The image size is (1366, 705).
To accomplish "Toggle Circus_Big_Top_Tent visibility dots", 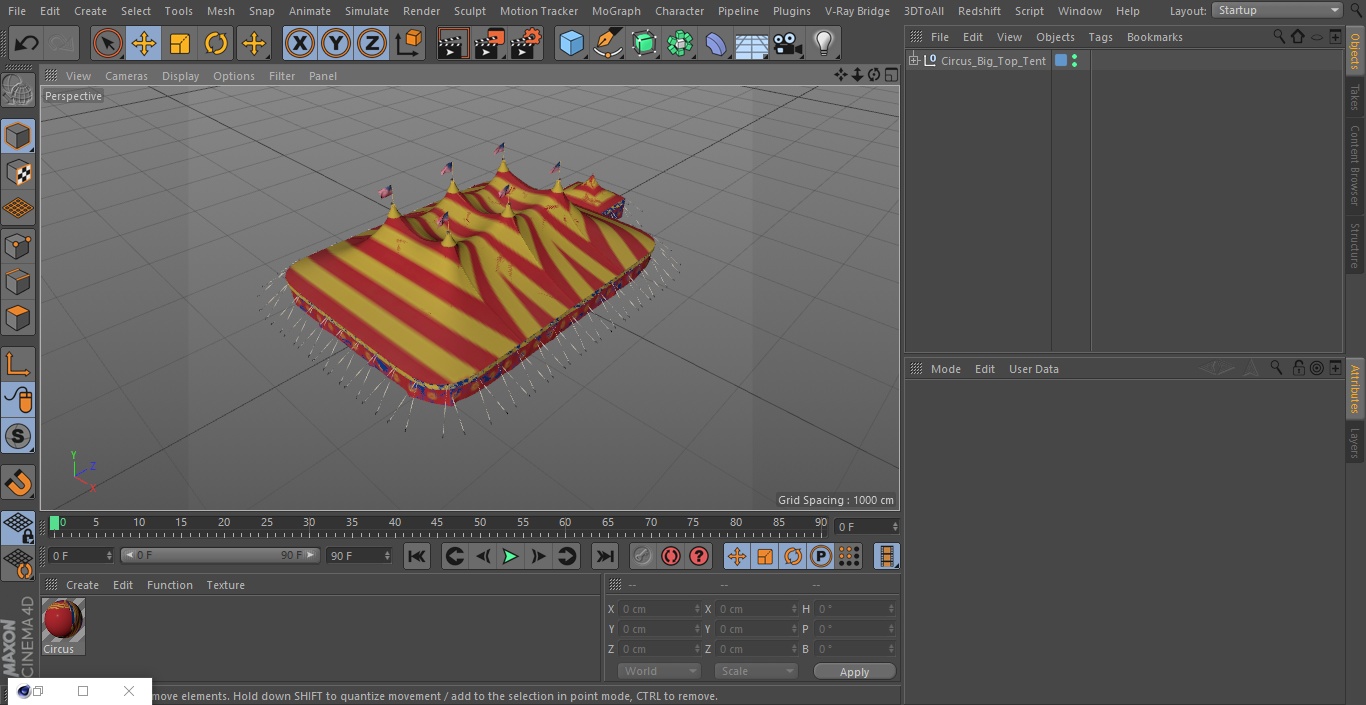I will click(1074, 61).
